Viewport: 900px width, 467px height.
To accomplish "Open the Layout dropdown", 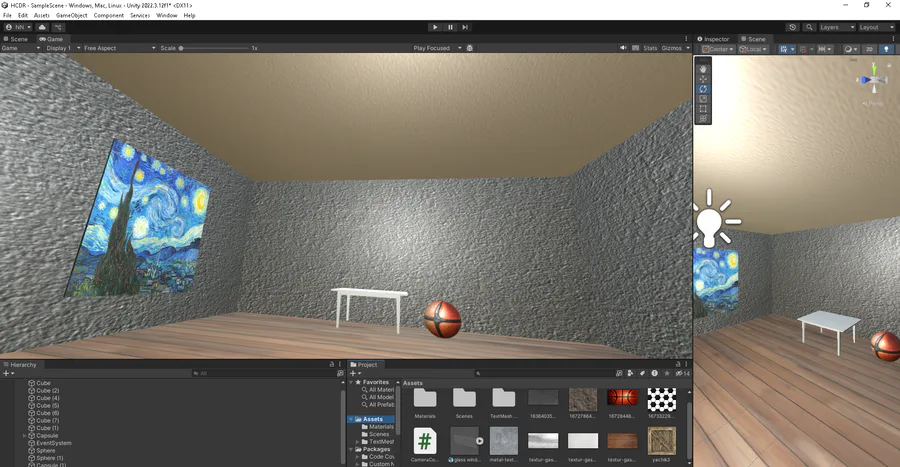I will 876,27.
